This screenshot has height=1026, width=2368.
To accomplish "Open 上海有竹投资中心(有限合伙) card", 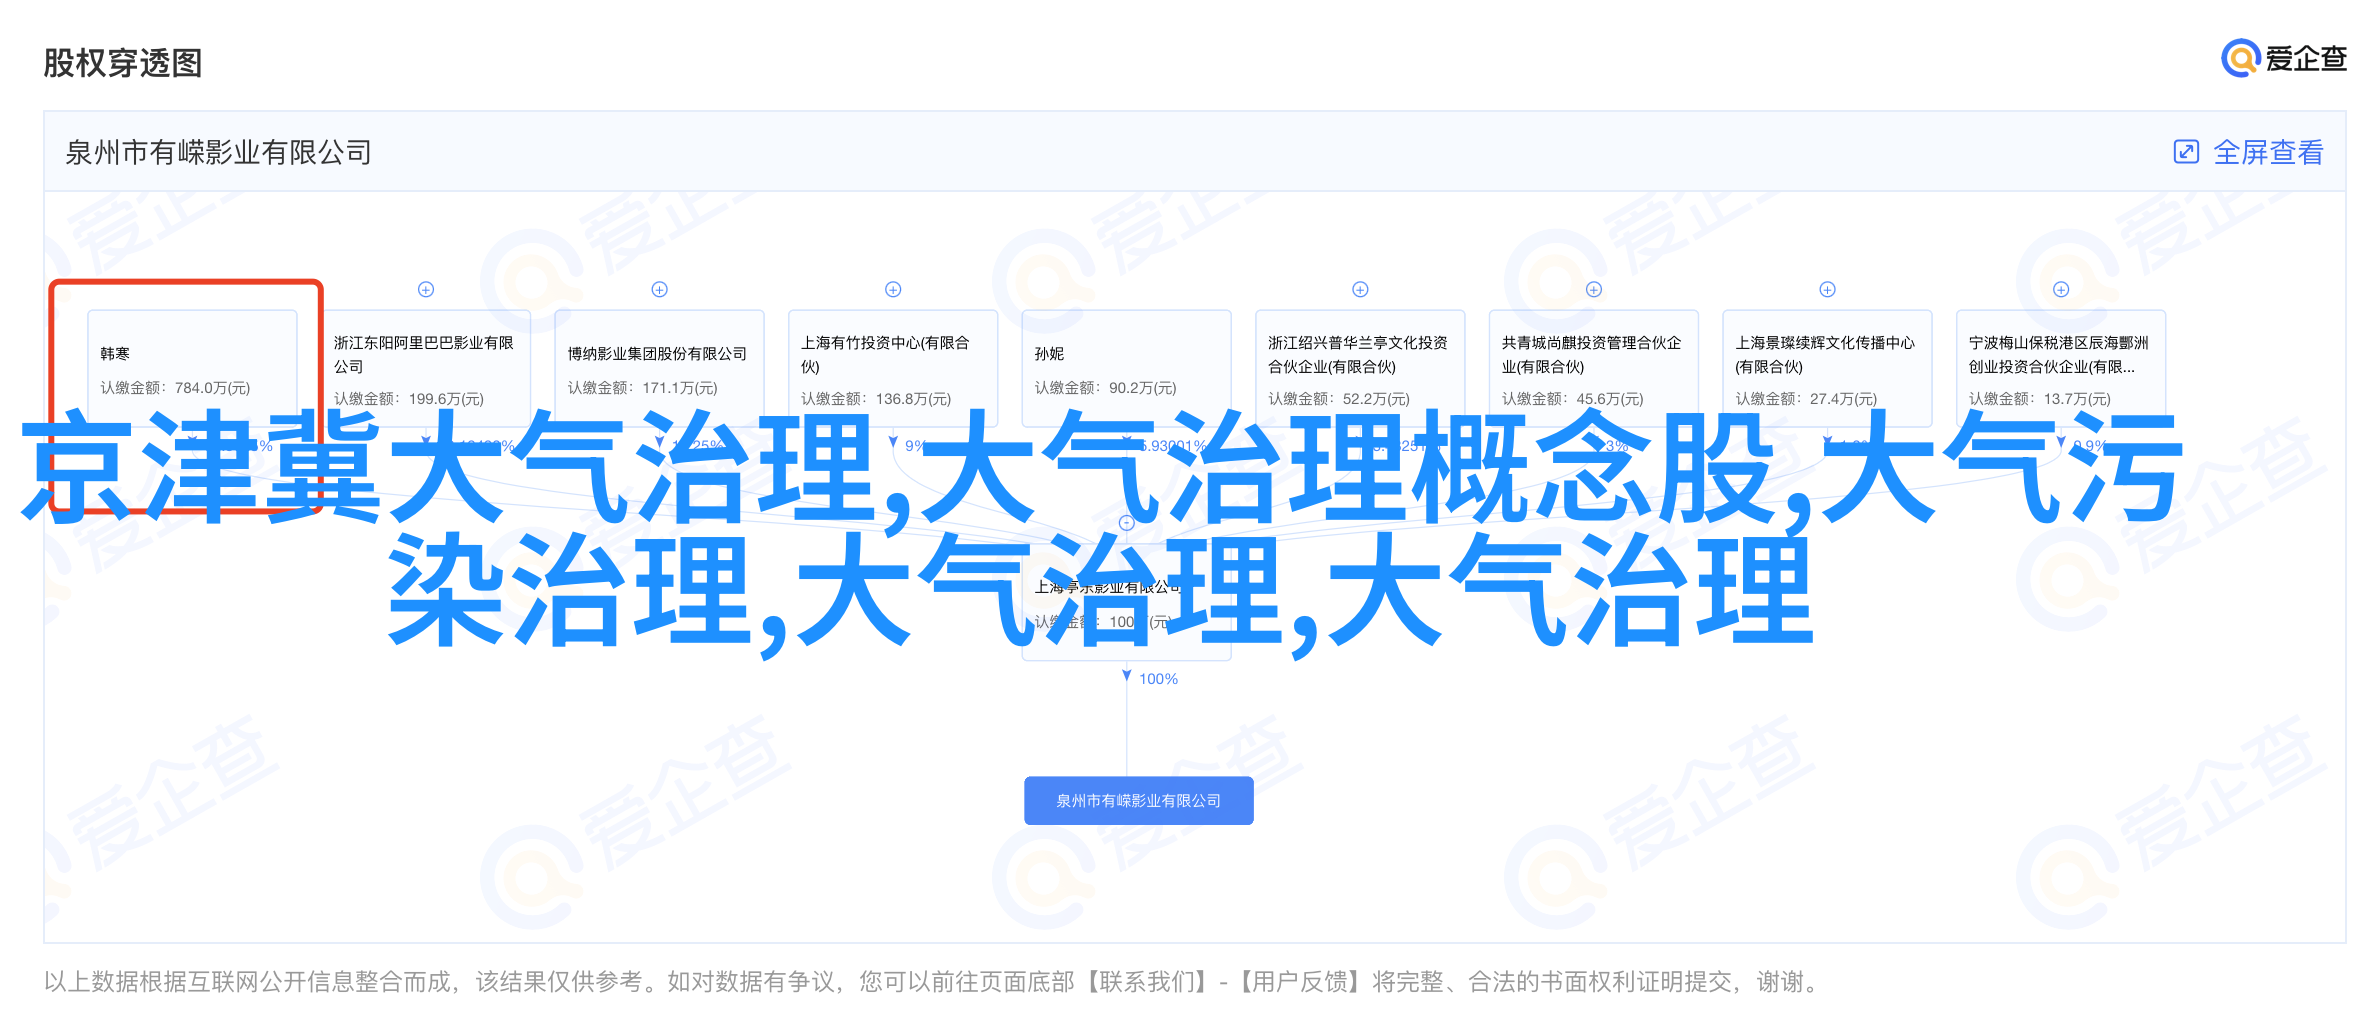I will tap(893, 368).
